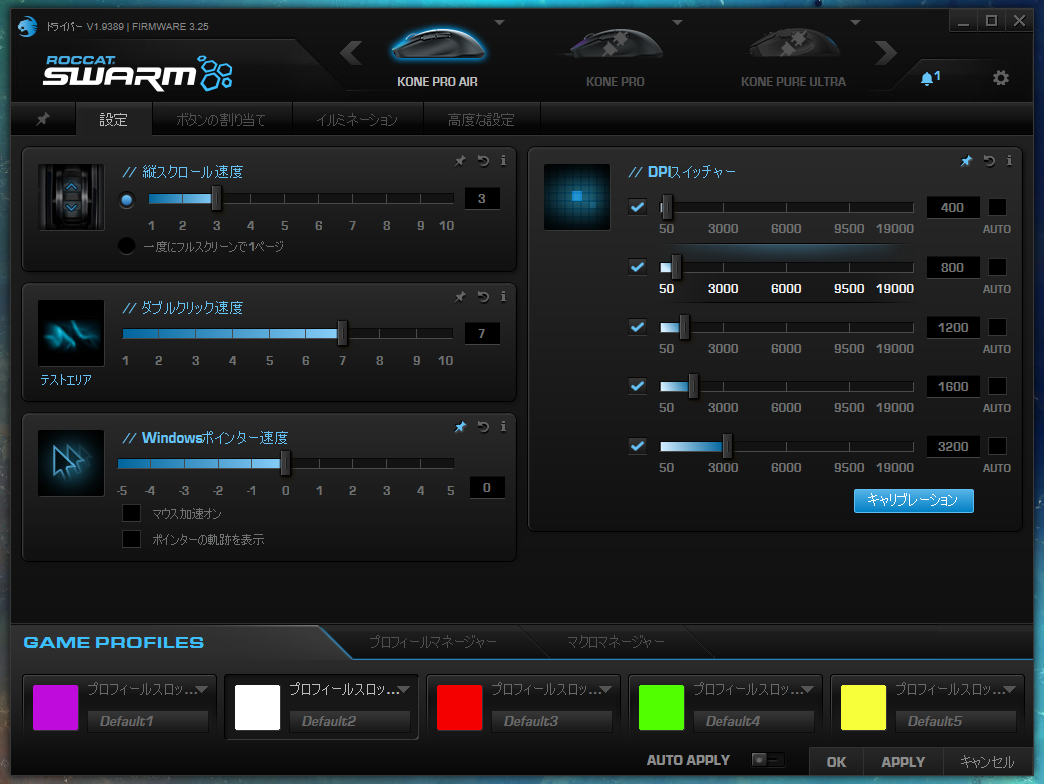Enable AUTO for the 400 DPI level

tap(997, 207)
